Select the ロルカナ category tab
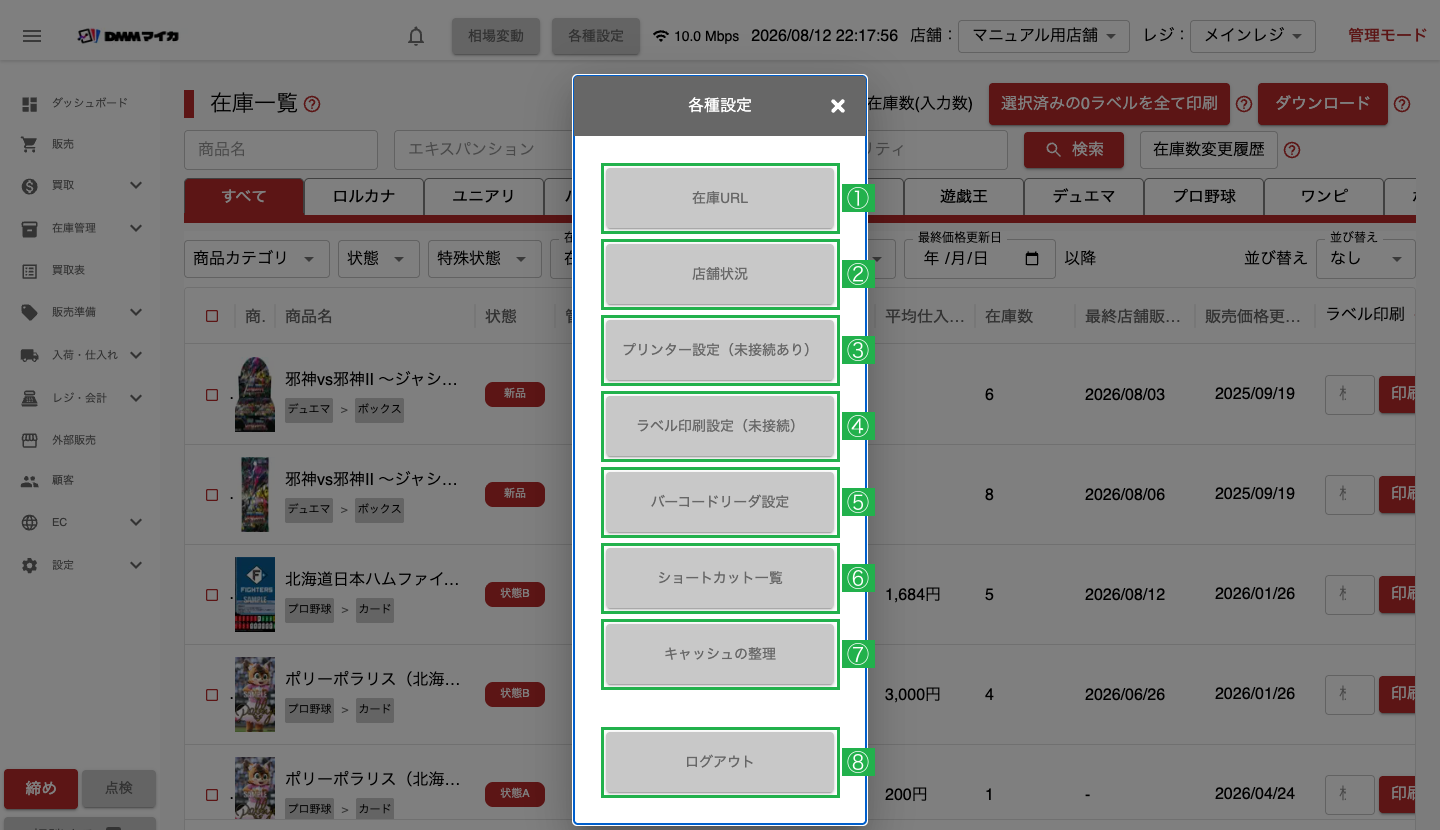 pos(364,197)
